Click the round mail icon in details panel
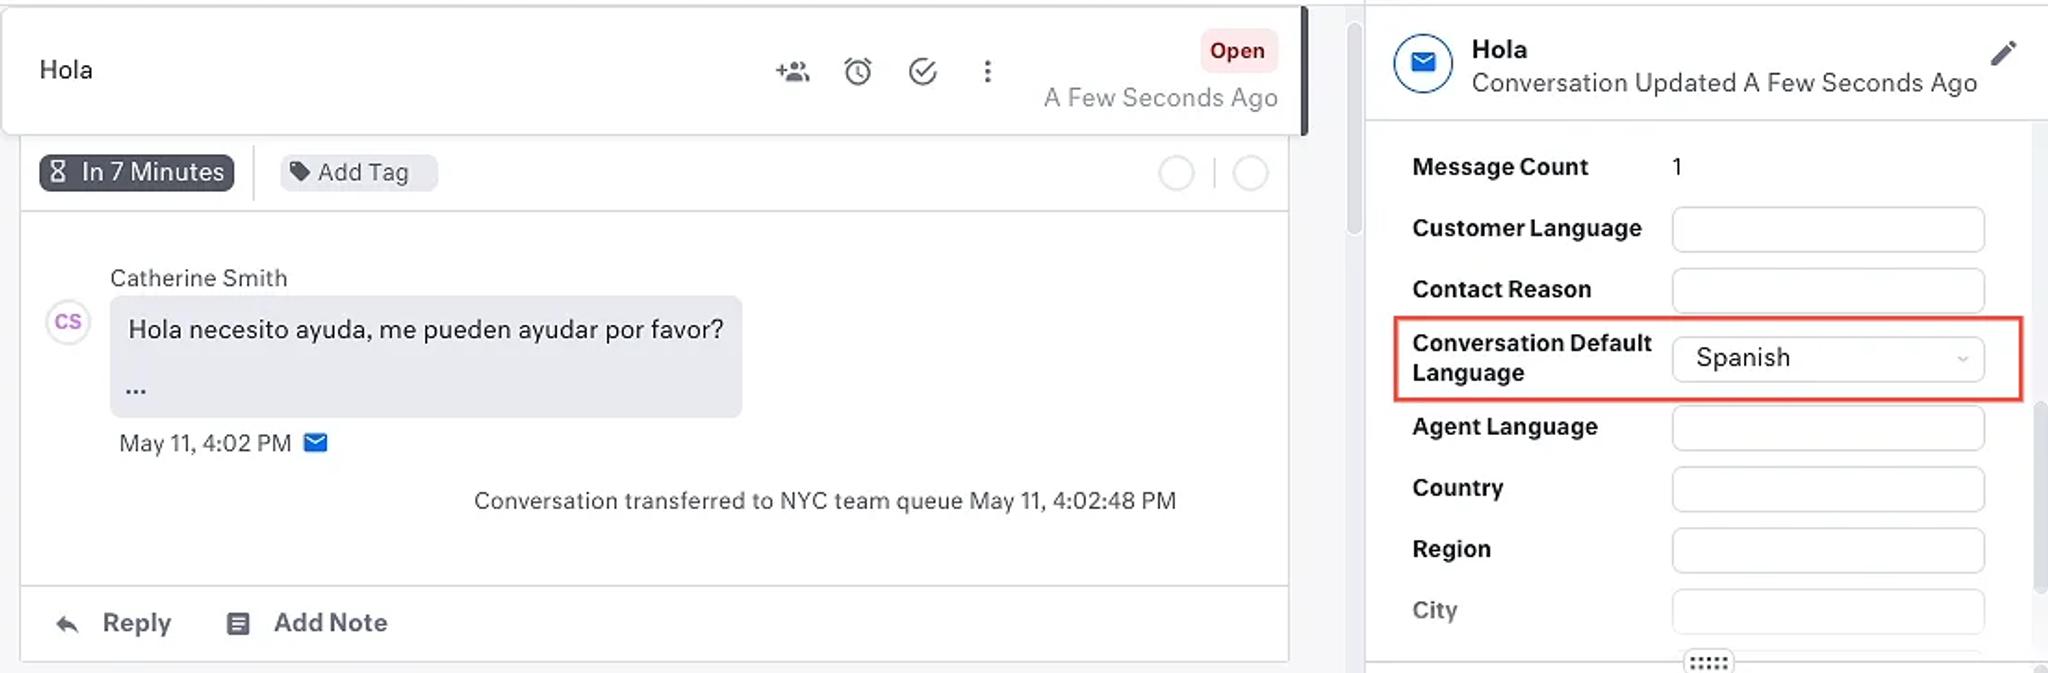Image resolution: width=2048 pixels, height=673 pixels. [1423, 63]
